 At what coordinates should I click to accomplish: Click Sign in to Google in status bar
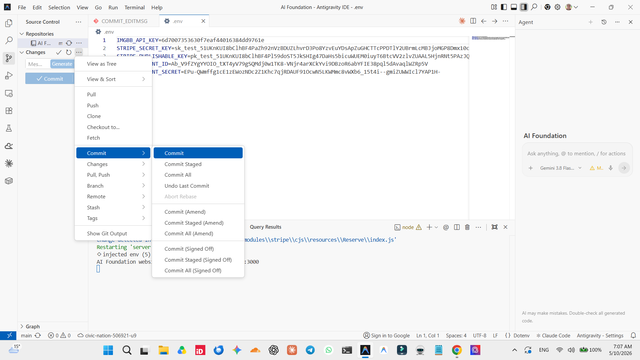(x=387, y=336)
